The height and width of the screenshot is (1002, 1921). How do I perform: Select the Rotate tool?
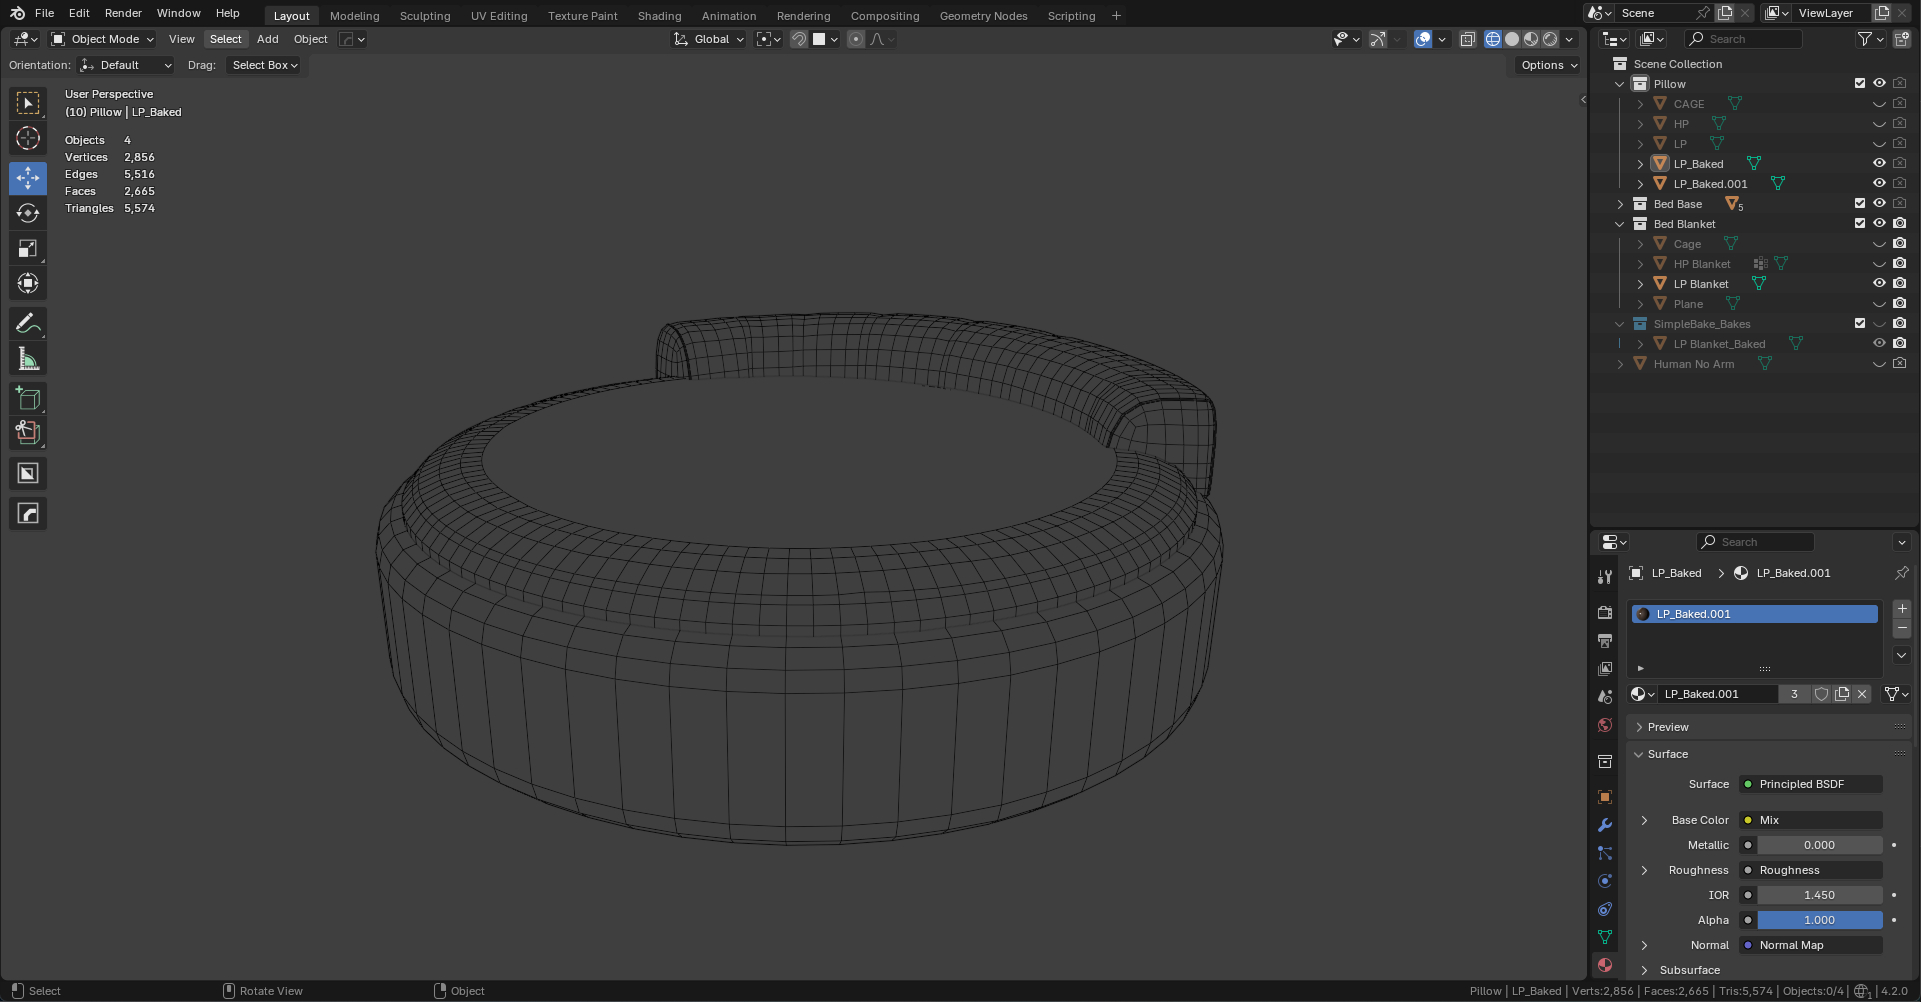point(28,213)
